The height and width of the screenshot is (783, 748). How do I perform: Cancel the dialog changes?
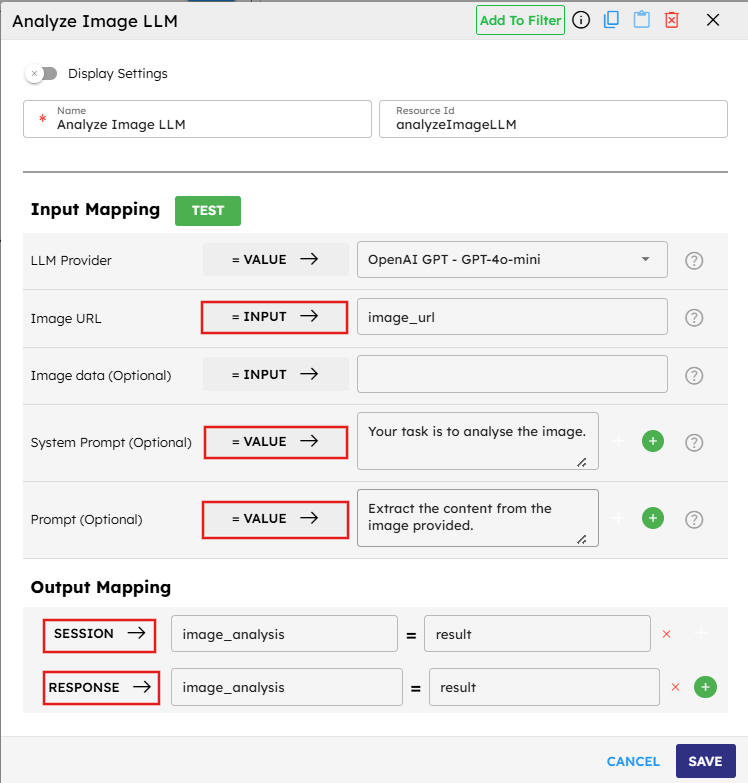pos(633,761)
